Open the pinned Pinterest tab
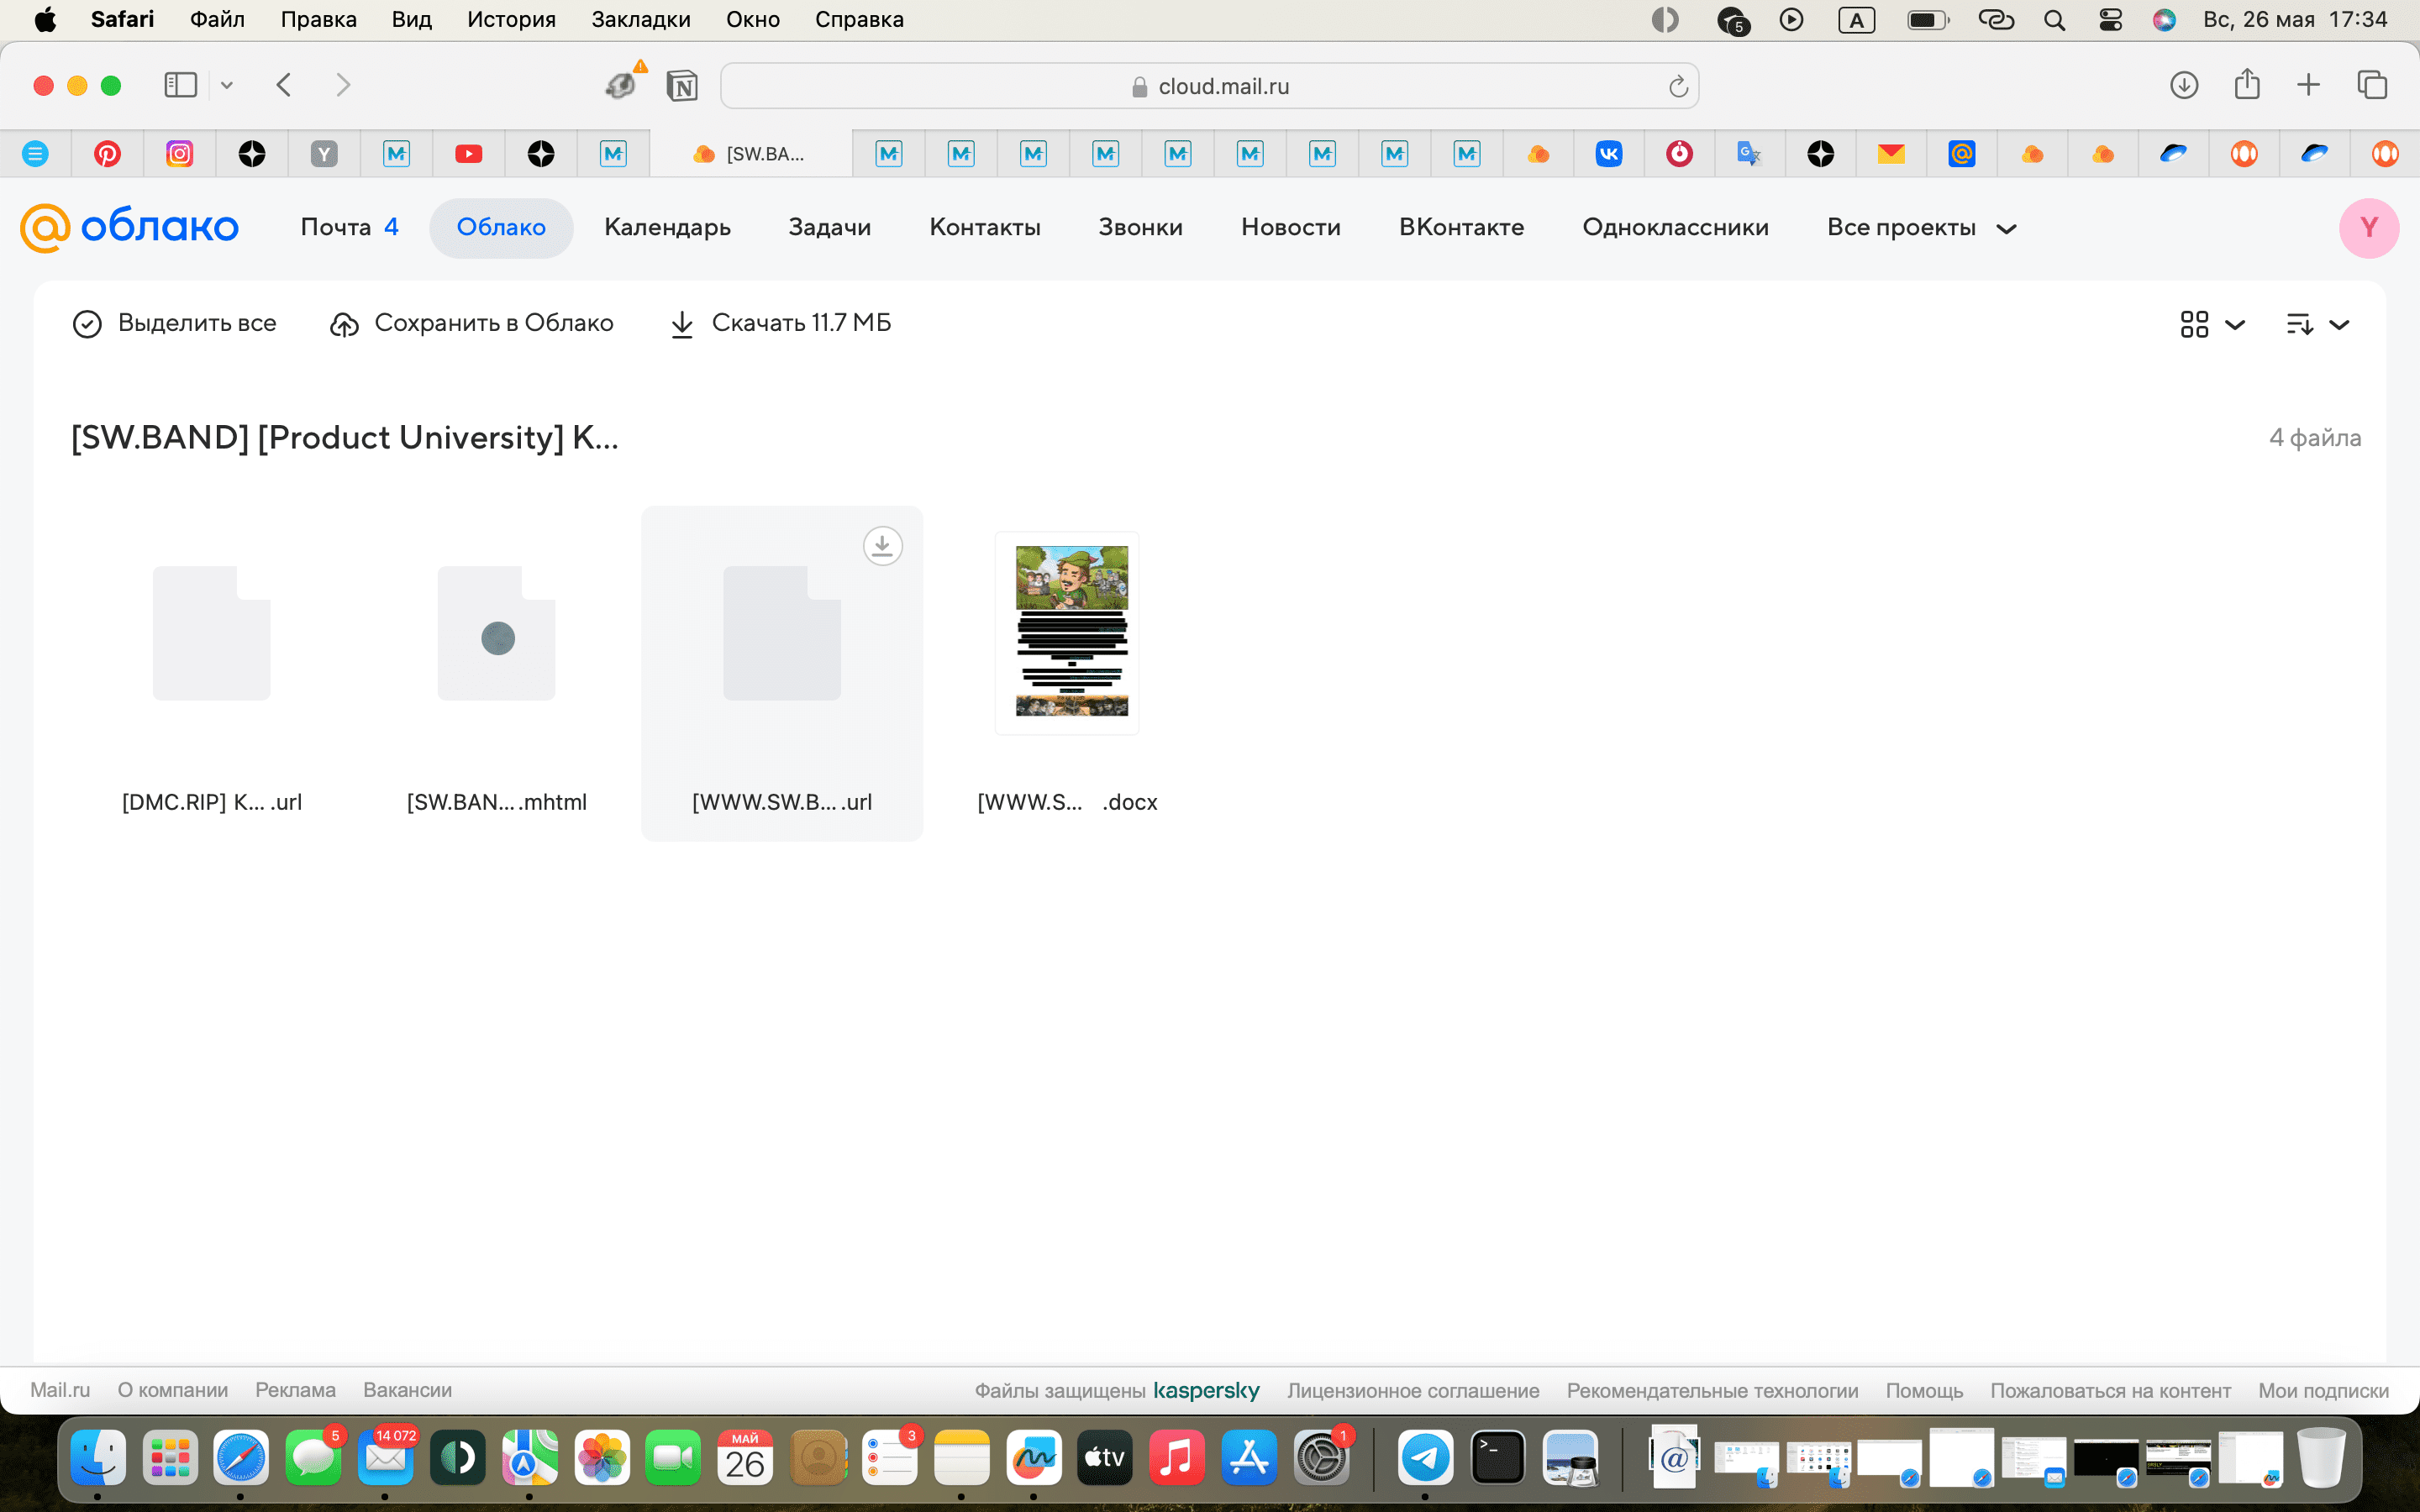The image size is (2420, 1512). coord(107,154)
